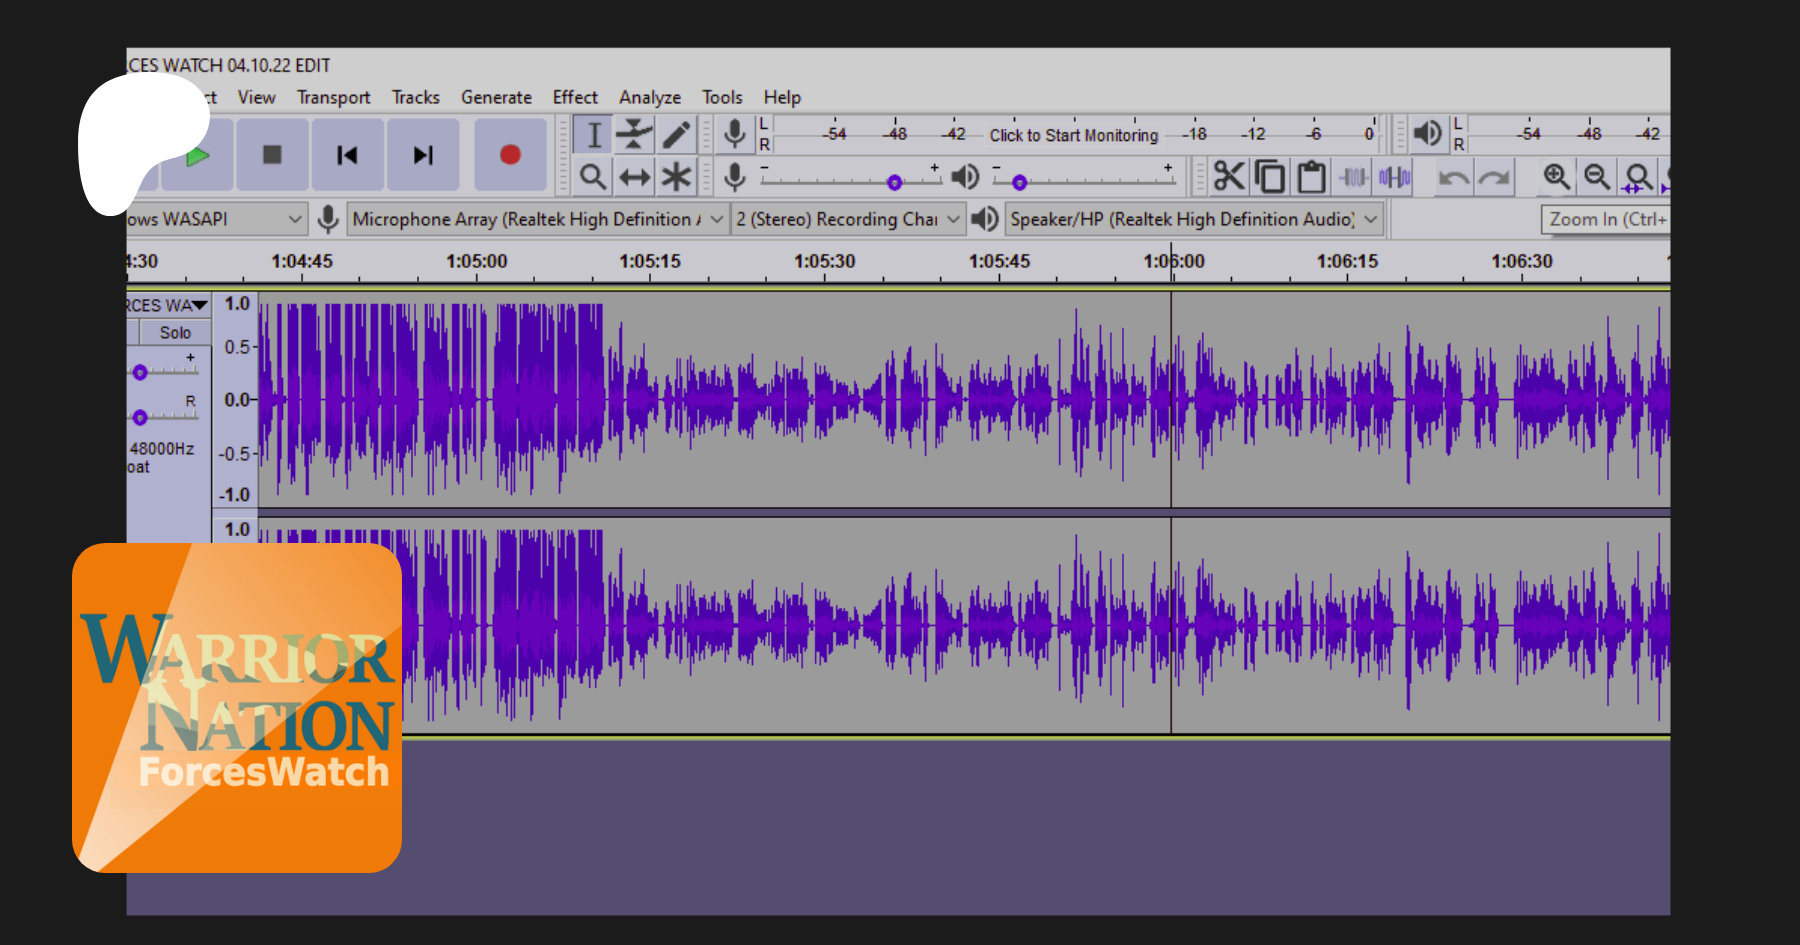Image resolution: width=1800 pixels, height=945 pixels.
Task: Enable the Selection I-beam tool
Action: point(593,134)
